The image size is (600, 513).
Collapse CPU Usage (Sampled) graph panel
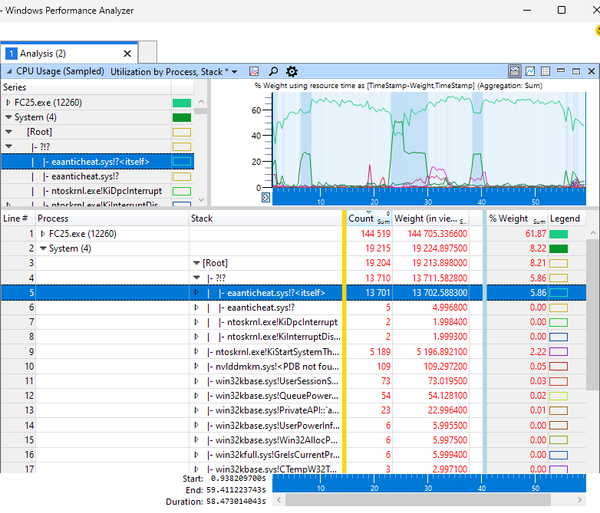[x=8, y=72]
